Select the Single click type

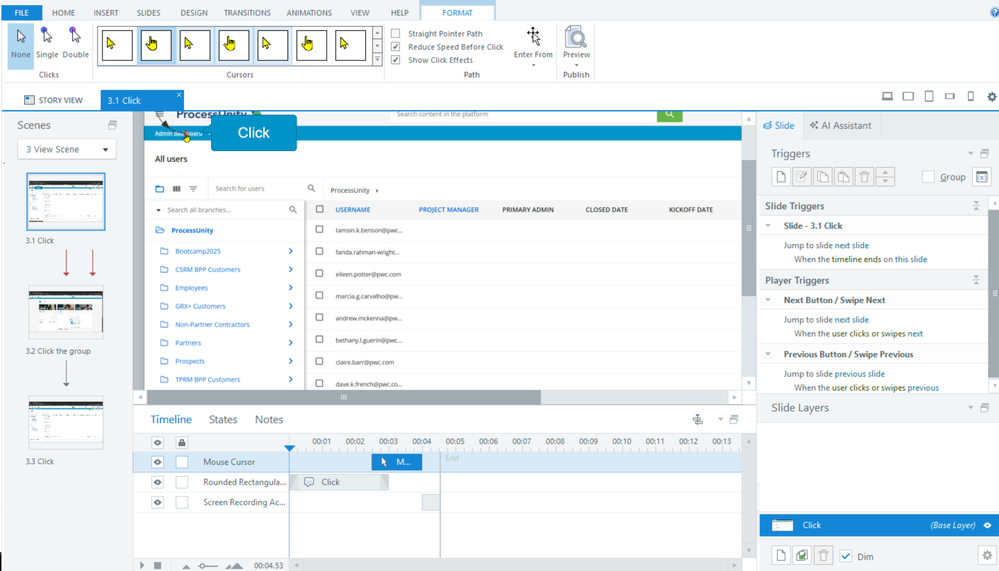pyautogui.click(x=47, y=43)
